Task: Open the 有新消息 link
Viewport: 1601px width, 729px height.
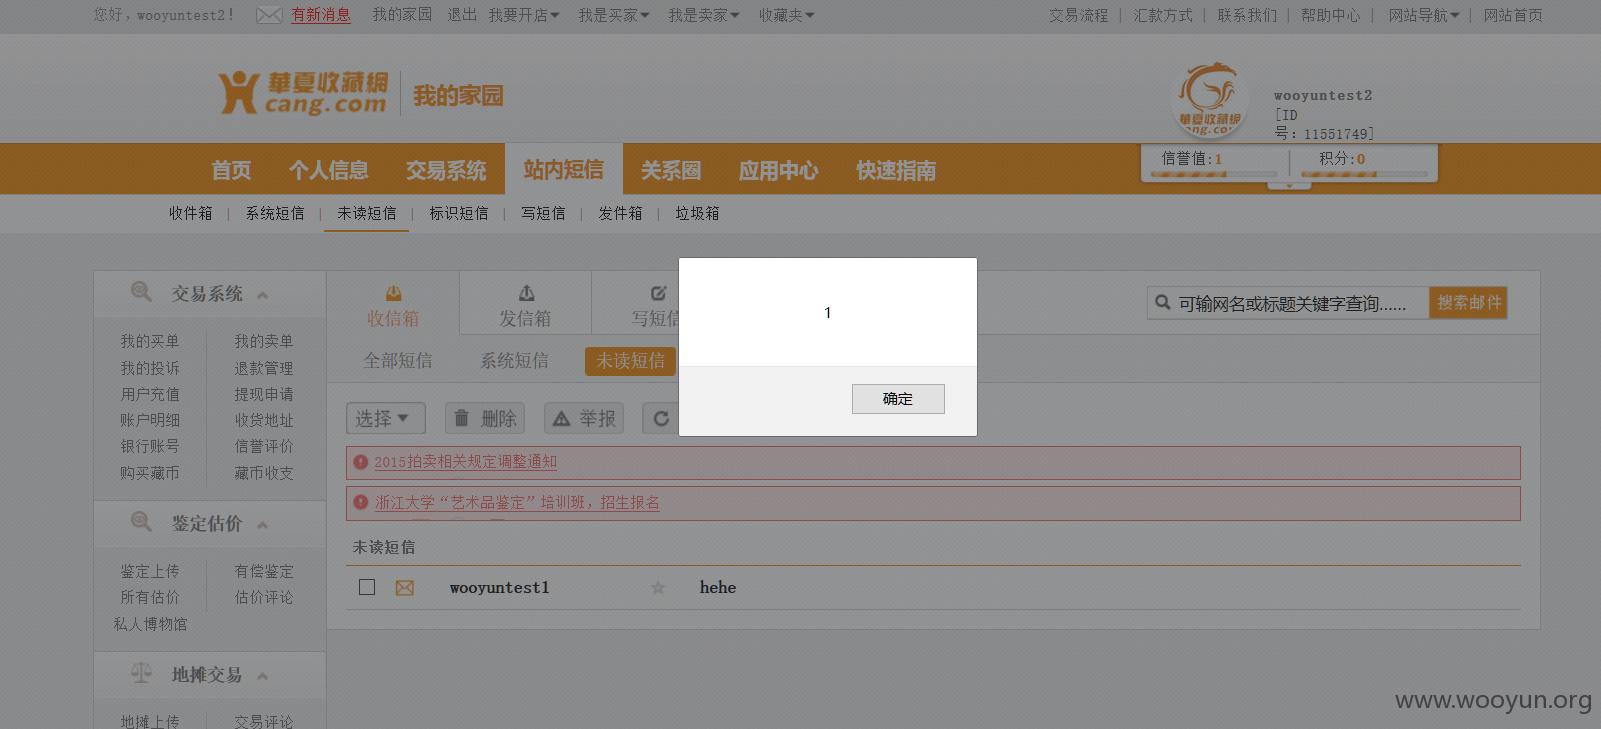Action: pyautogui.click(x=321, y=15)
